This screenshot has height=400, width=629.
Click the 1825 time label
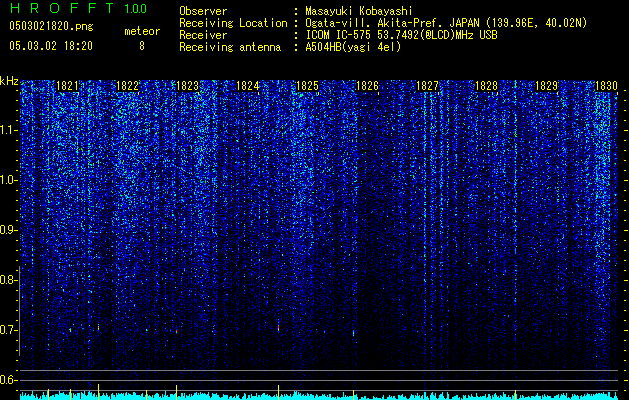click(307, 86)
